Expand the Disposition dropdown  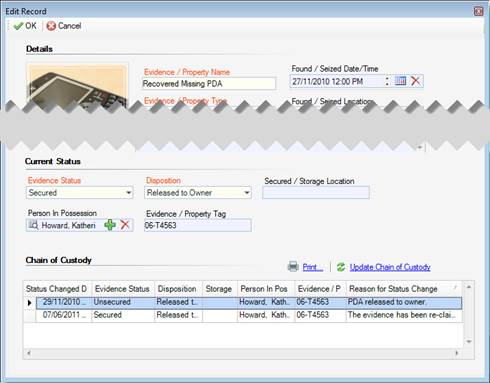[247, 193]
